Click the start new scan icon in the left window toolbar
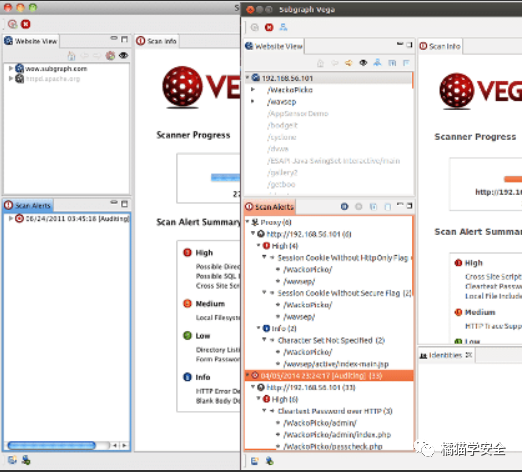The height and width of the screenshot is (472, 522). click(12, 24)
